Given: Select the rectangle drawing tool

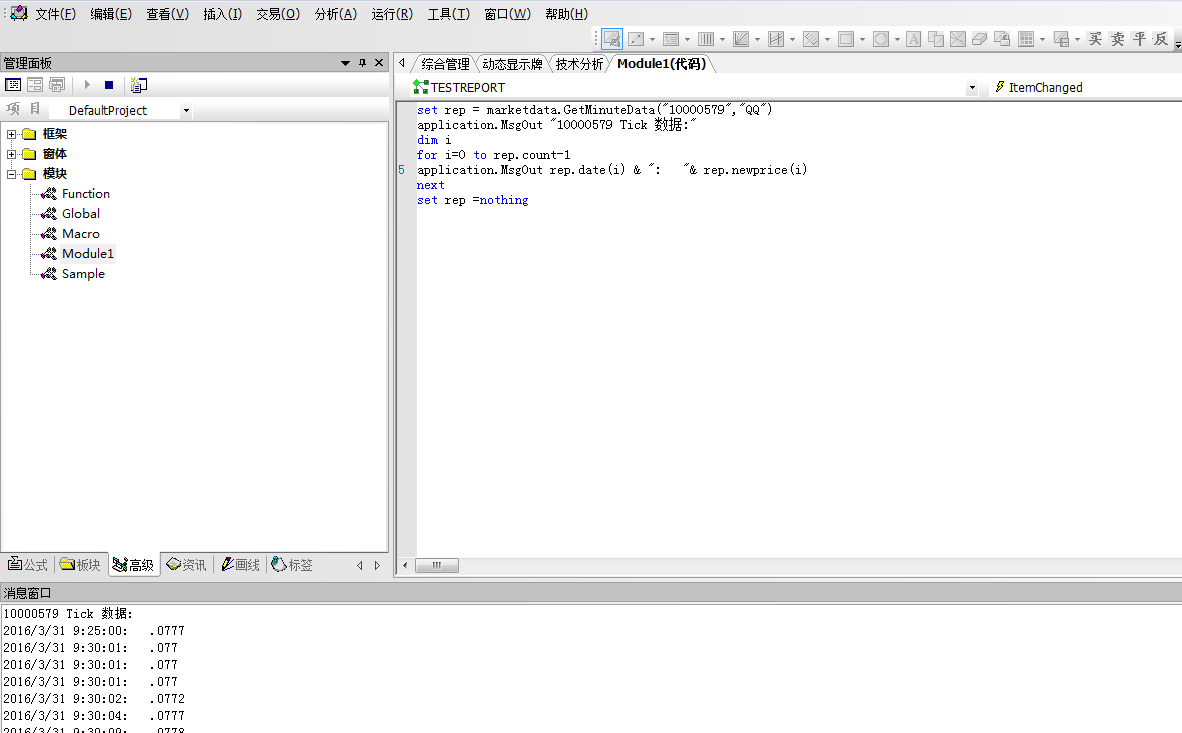Looking at the screenshot, I should pyautogui.click(x=846, y=39).
